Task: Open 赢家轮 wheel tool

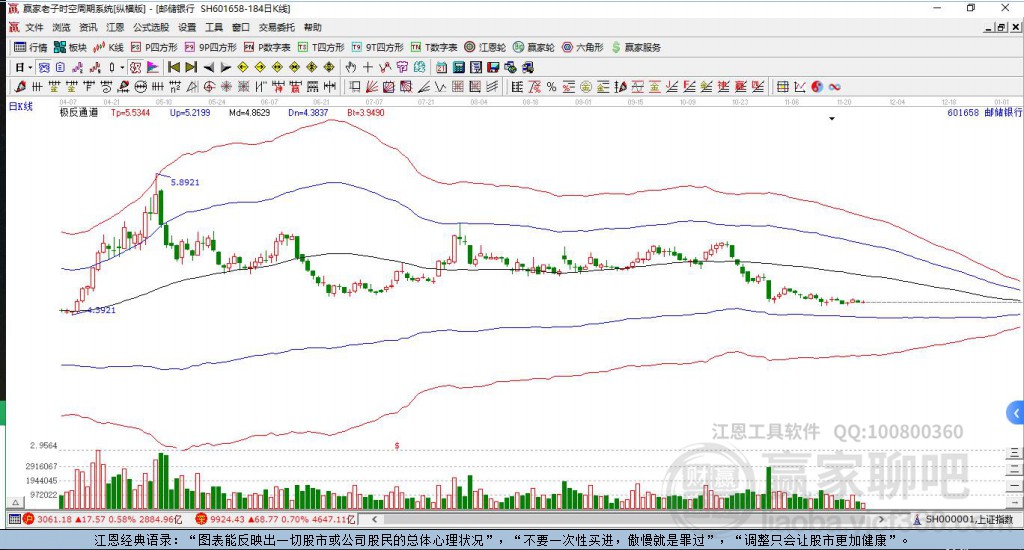Action: pyautogui.click(x=534, y=47)
